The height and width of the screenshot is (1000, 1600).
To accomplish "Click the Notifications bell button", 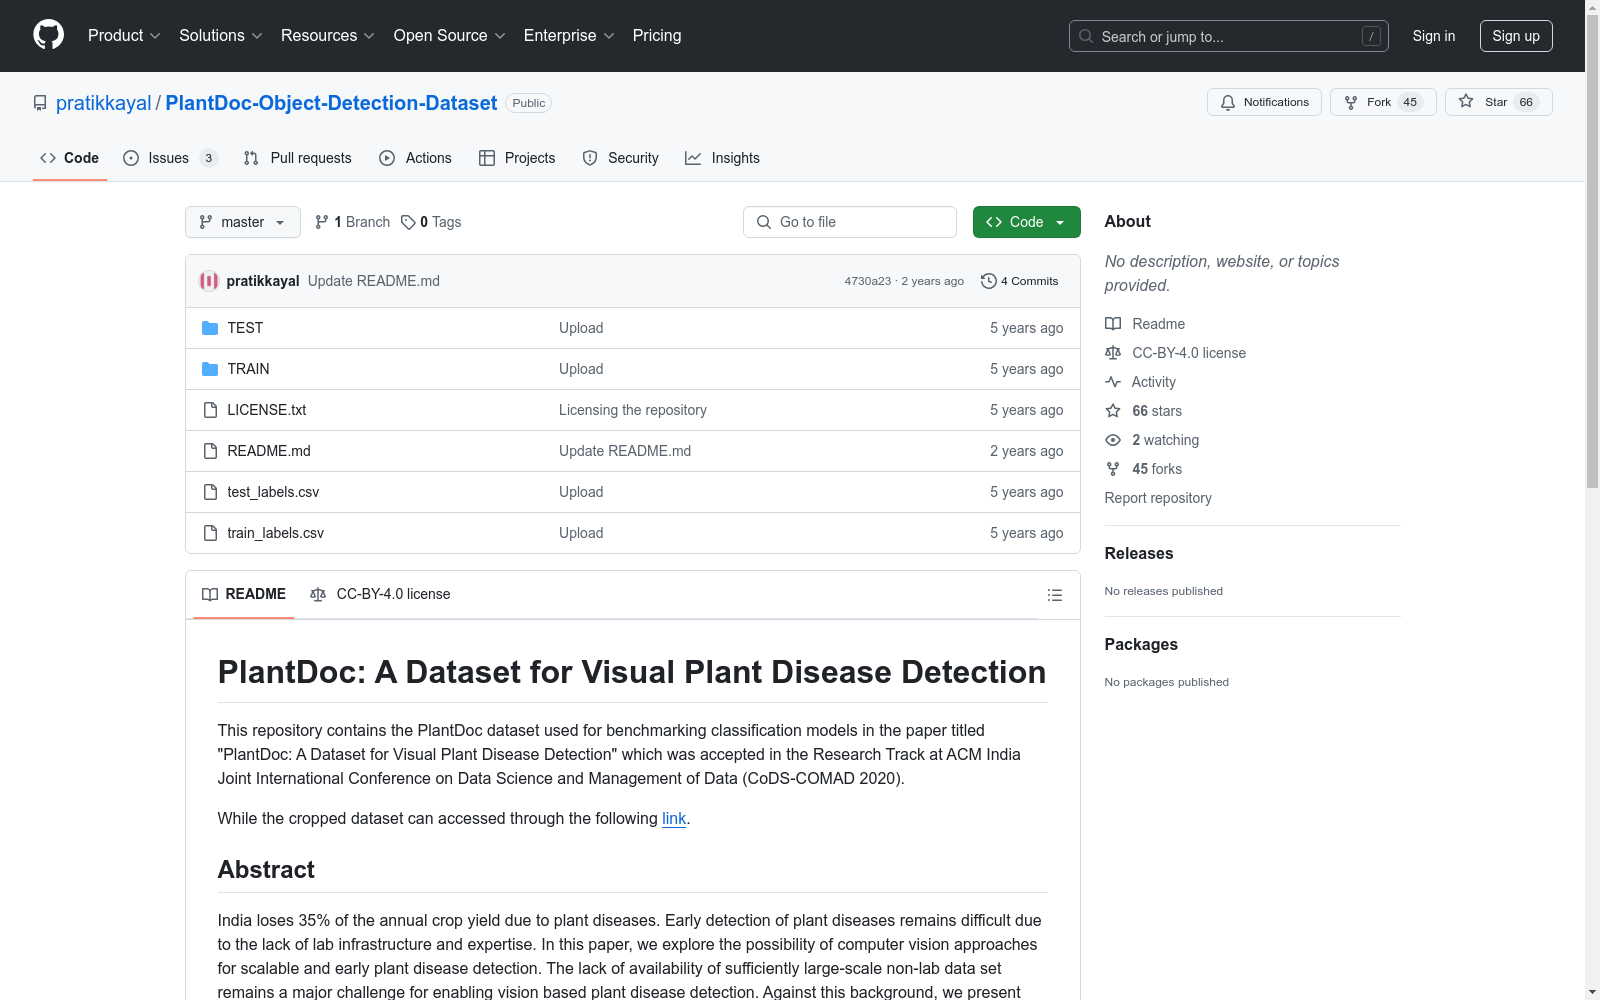I will pos(1264,102).
